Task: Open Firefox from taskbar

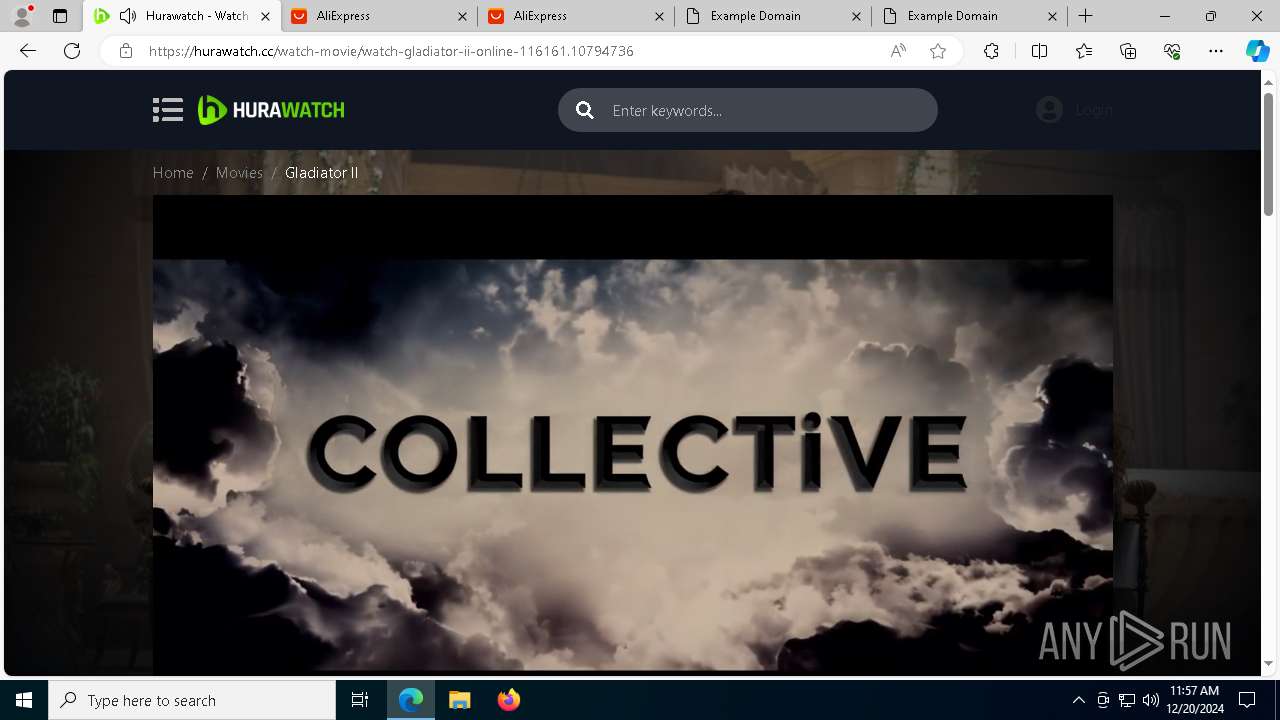Action: (x=508, y=700)
